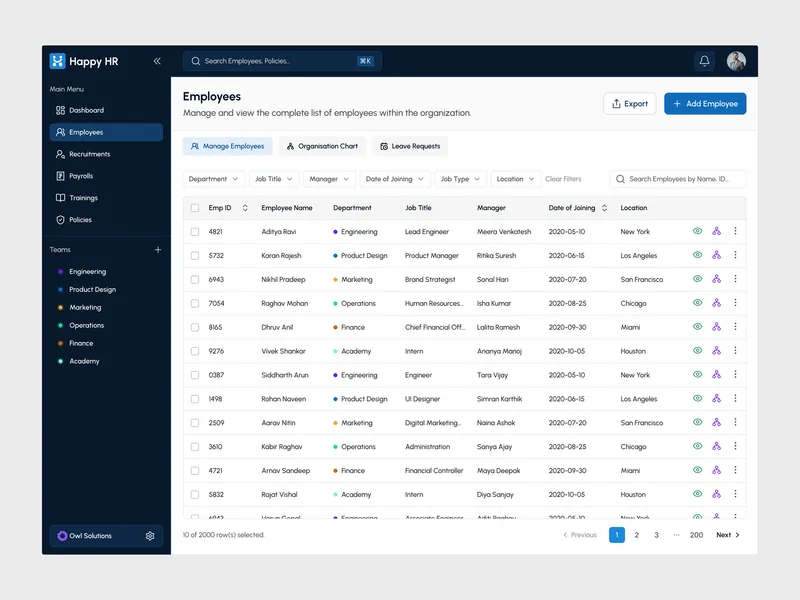View details via eye icon for Raghav Mohan
Viewport: 800px width, 600px height.
point(699,303)
